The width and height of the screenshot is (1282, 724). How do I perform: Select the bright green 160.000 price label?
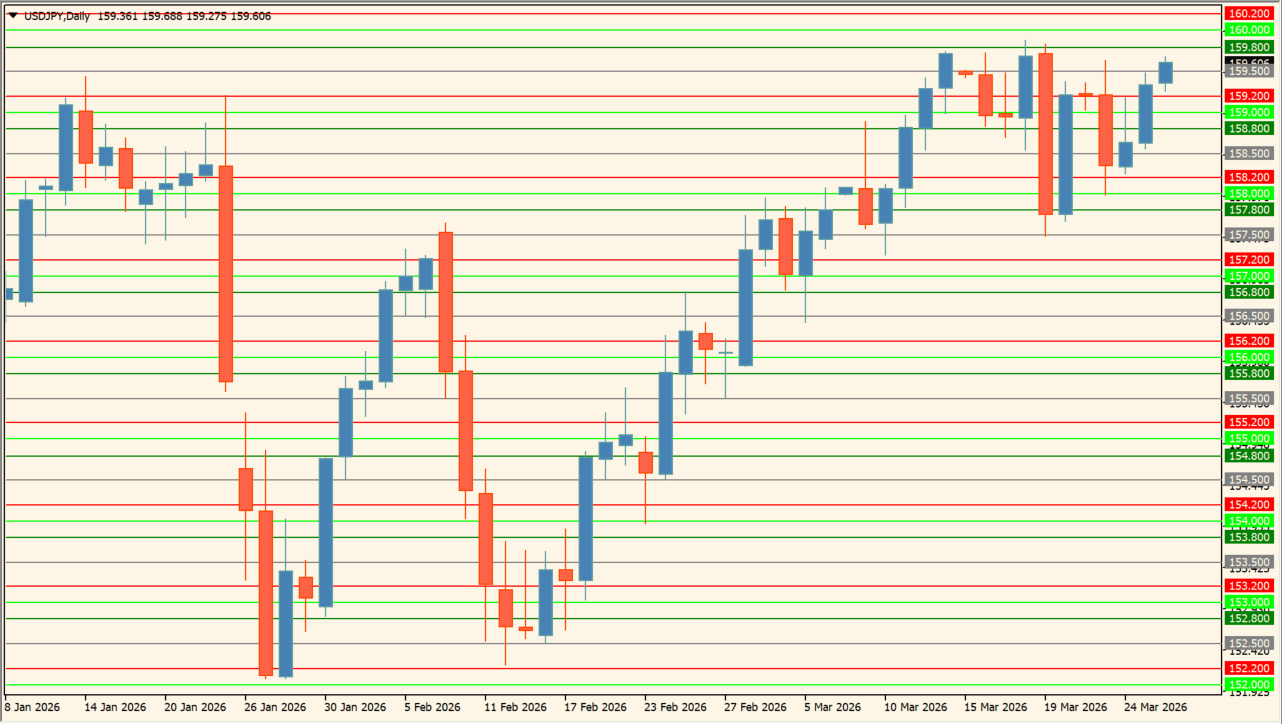coord(1249,30)
